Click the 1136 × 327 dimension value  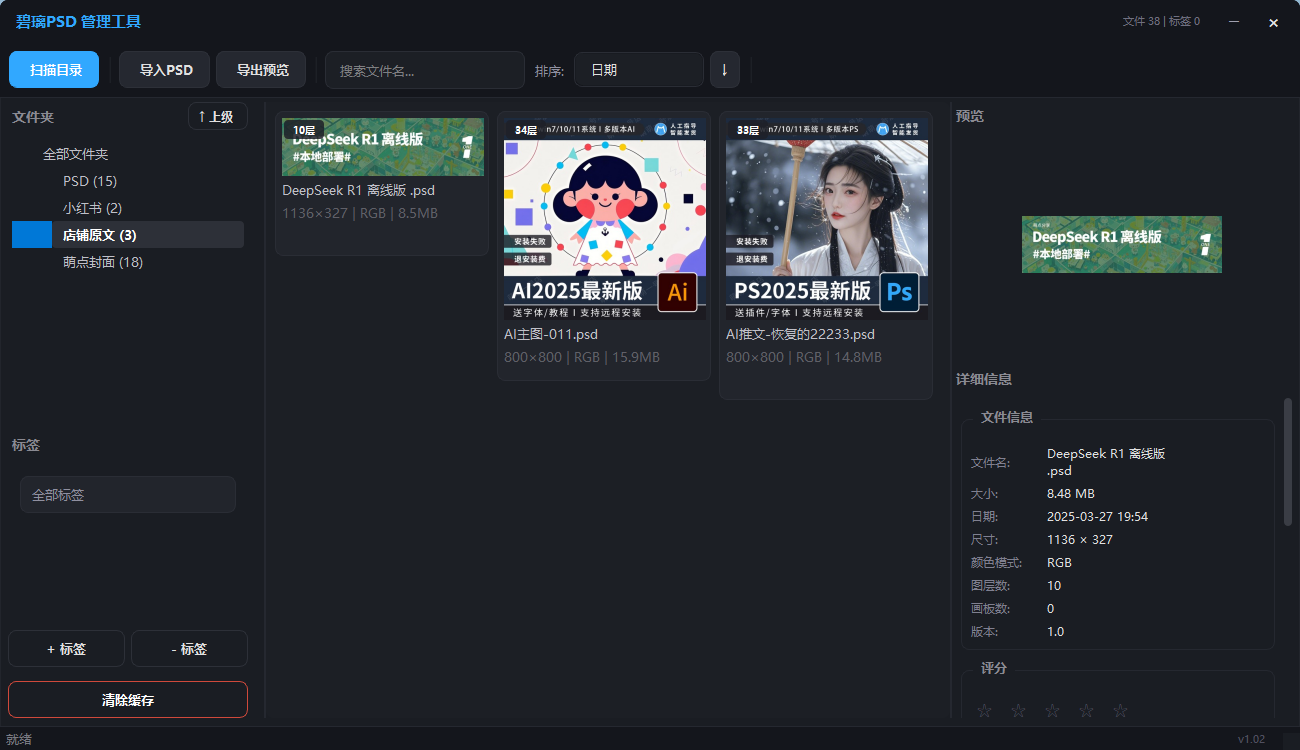click(x=1080, y=539)
